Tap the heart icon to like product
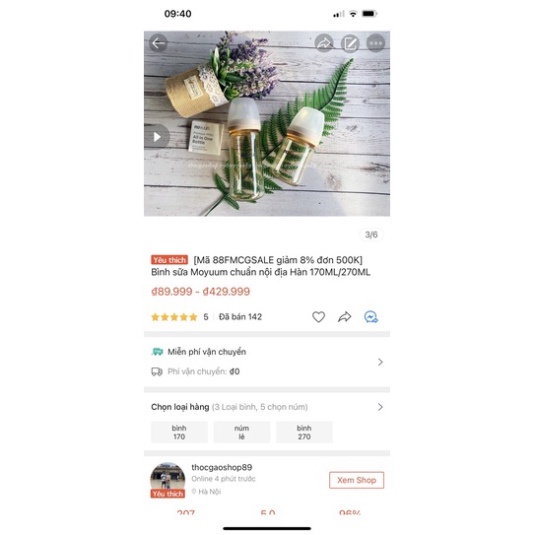 [x=318, y=317]
